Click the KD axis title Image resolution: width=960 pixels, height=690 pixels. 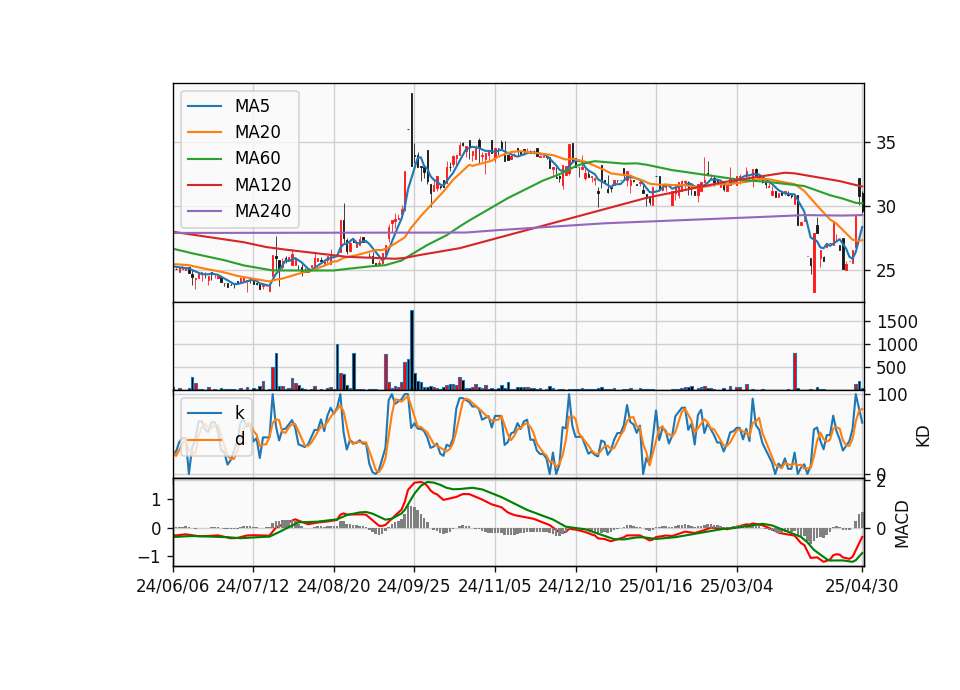point(923,436)
